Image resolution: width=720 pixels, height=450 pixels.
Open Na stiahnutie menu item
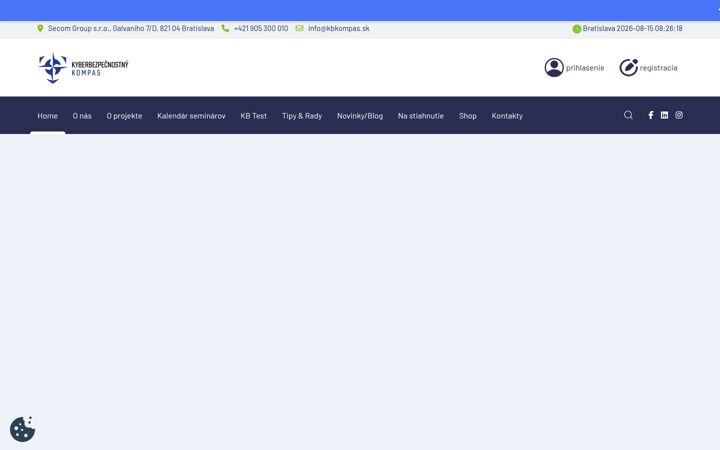[421, 116]
